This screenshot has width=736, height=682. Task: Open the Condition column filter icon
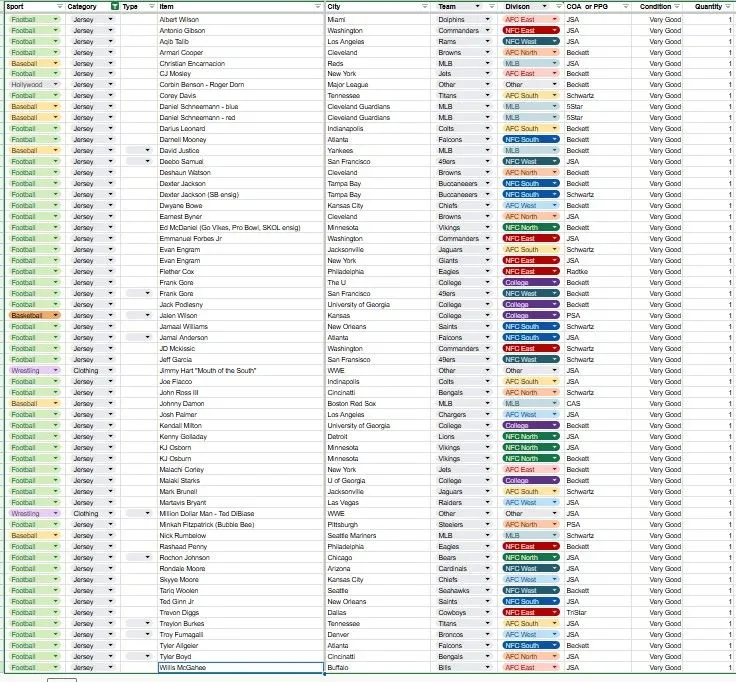677,7
